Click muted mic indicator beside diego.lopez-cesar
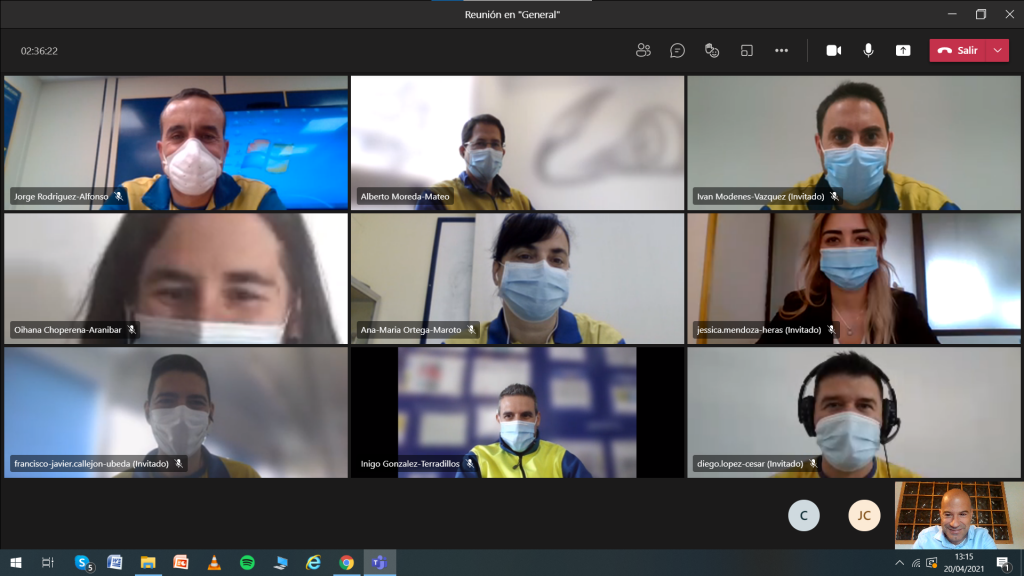The image size is (1024, 576). 815,463
